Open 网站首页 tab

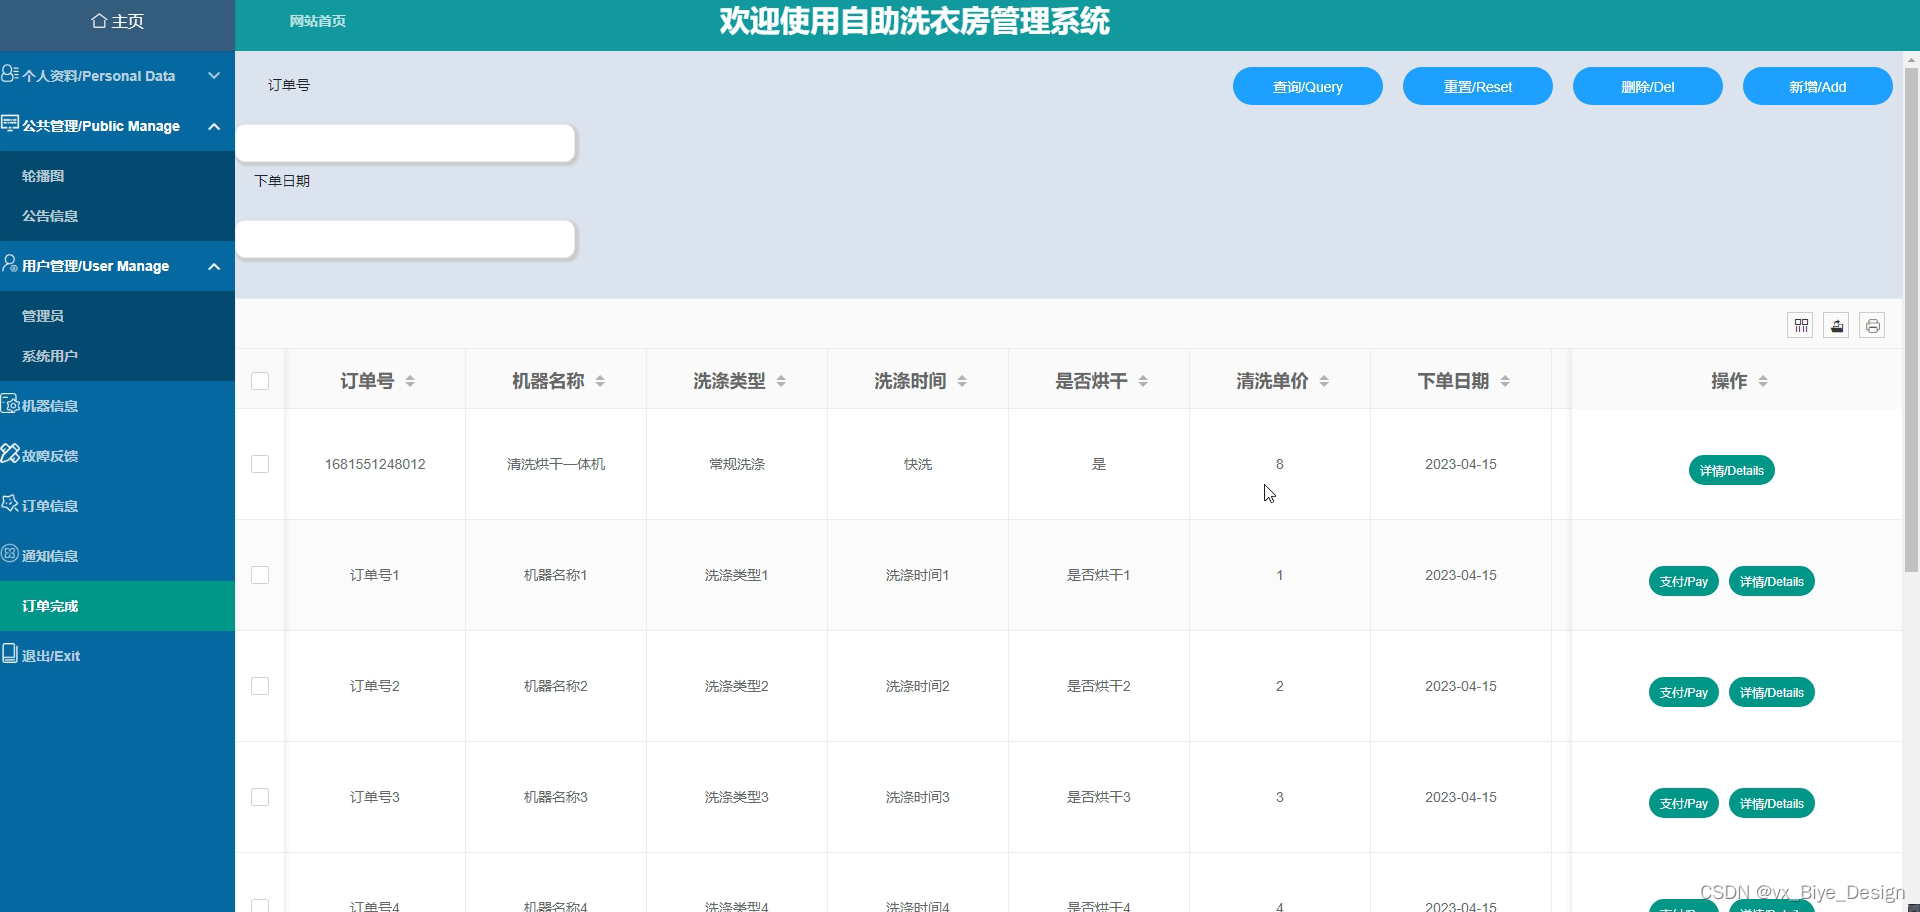(x=318, y=21)
